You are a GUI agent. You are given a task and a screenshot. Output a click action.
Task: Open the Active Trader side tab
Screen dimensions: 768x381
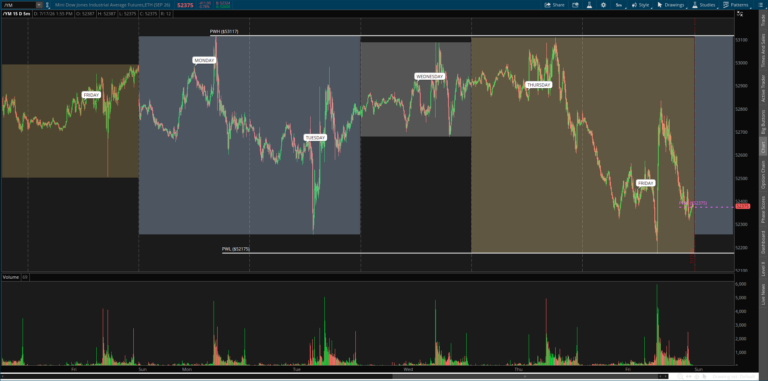click(762, 89)
